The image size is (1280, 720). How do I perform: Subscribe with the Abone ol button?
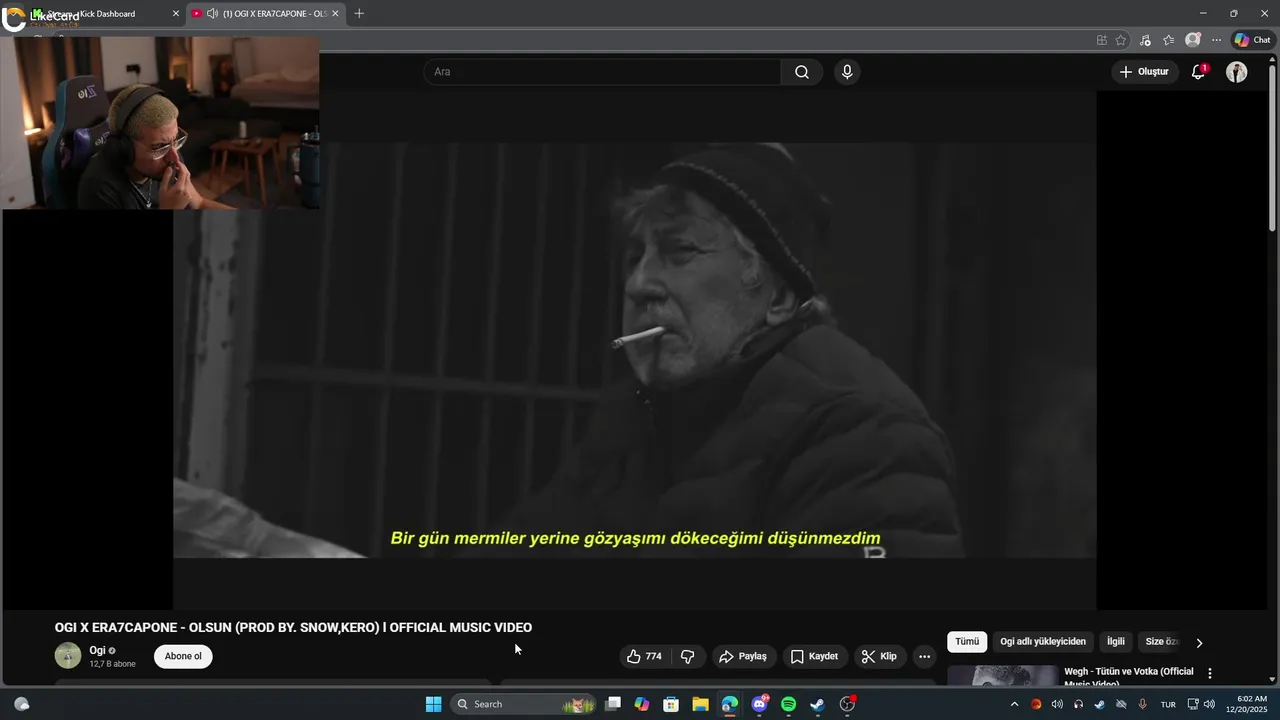(x=183, y=656)
